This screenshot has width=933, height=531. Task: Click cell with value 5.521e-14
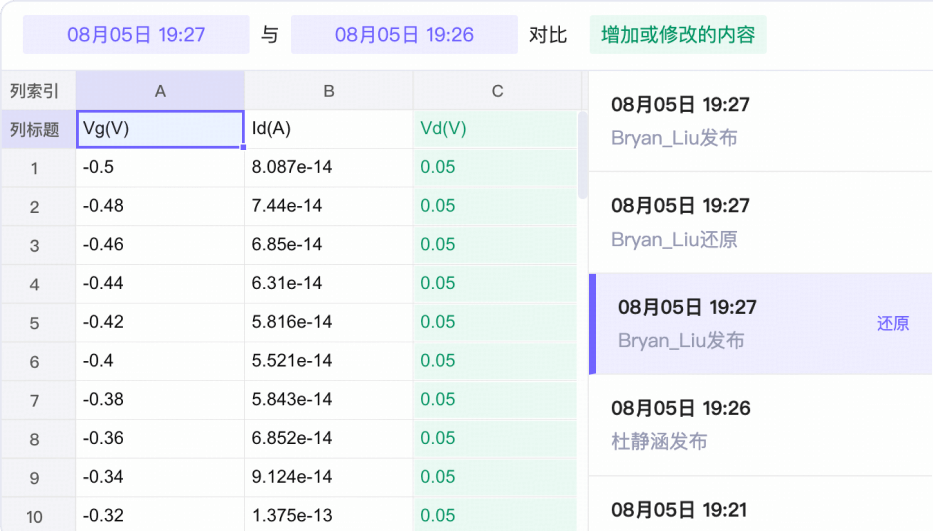click(328, 361)
